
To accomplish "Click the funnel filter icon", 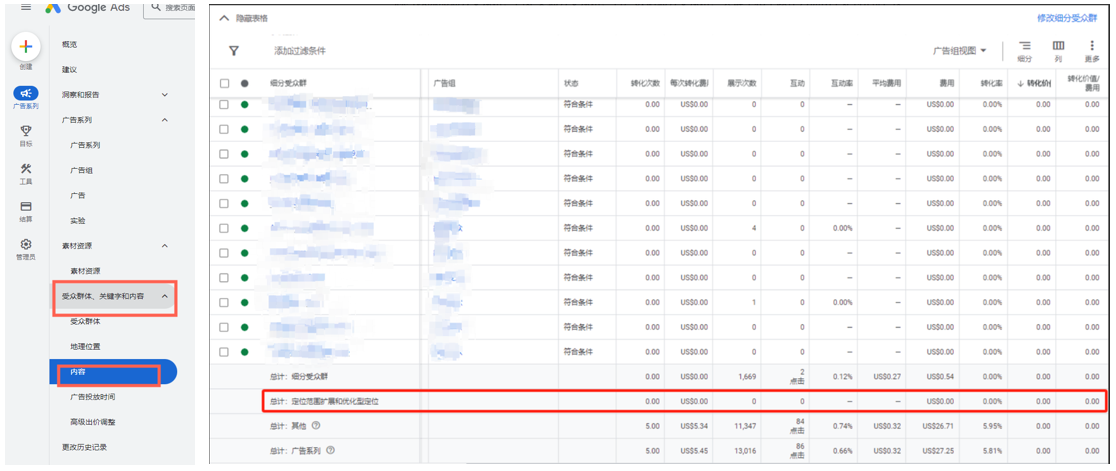I will [x=233, y=51].
